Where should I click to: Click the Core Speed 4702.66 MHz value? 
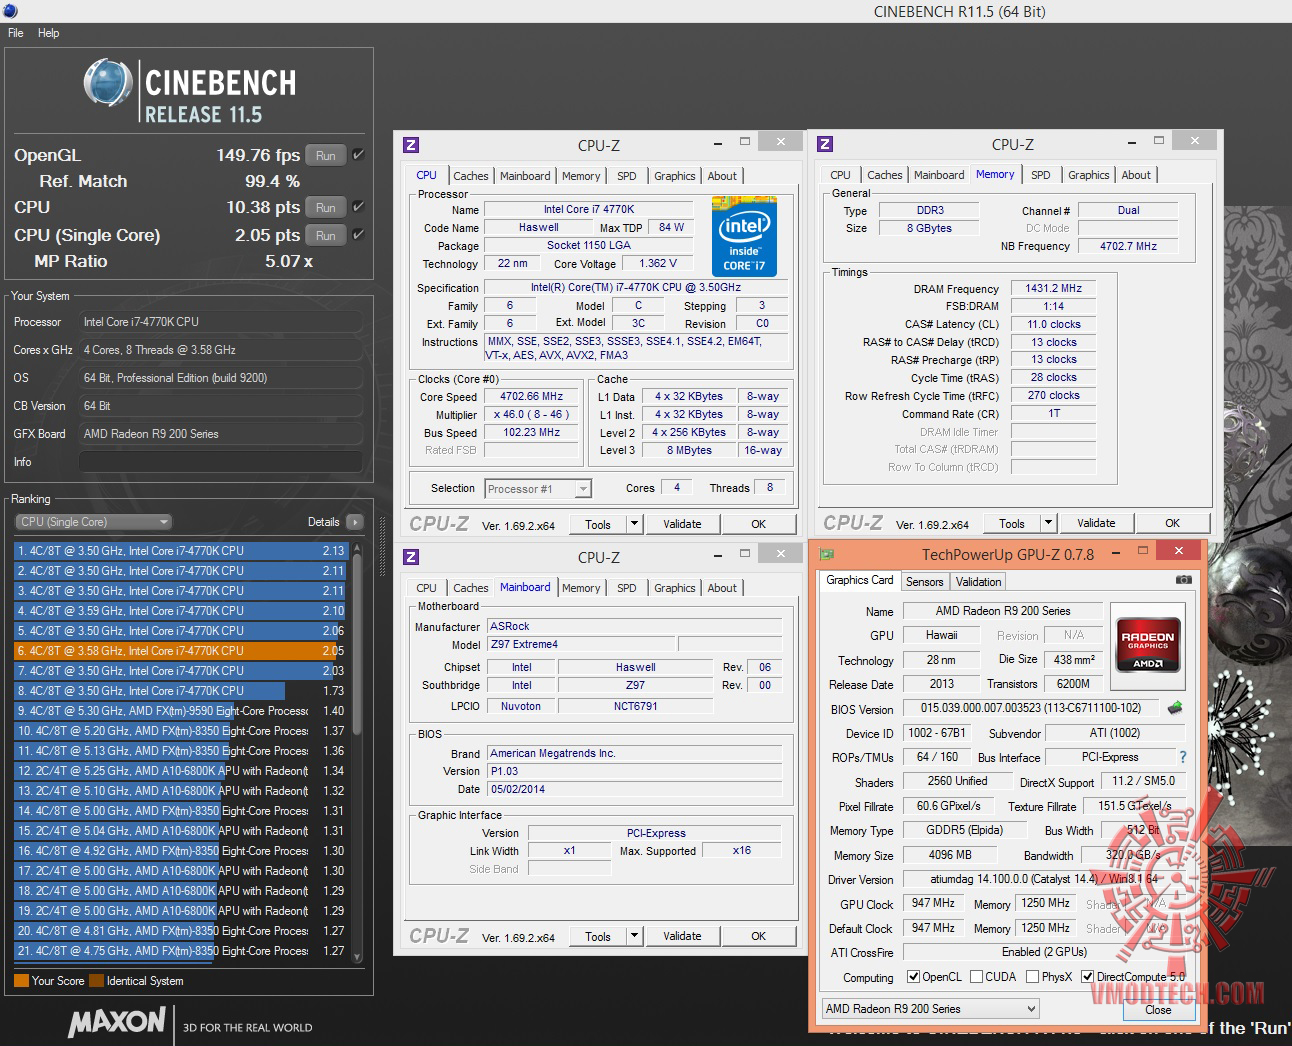[x=532, y=397]
